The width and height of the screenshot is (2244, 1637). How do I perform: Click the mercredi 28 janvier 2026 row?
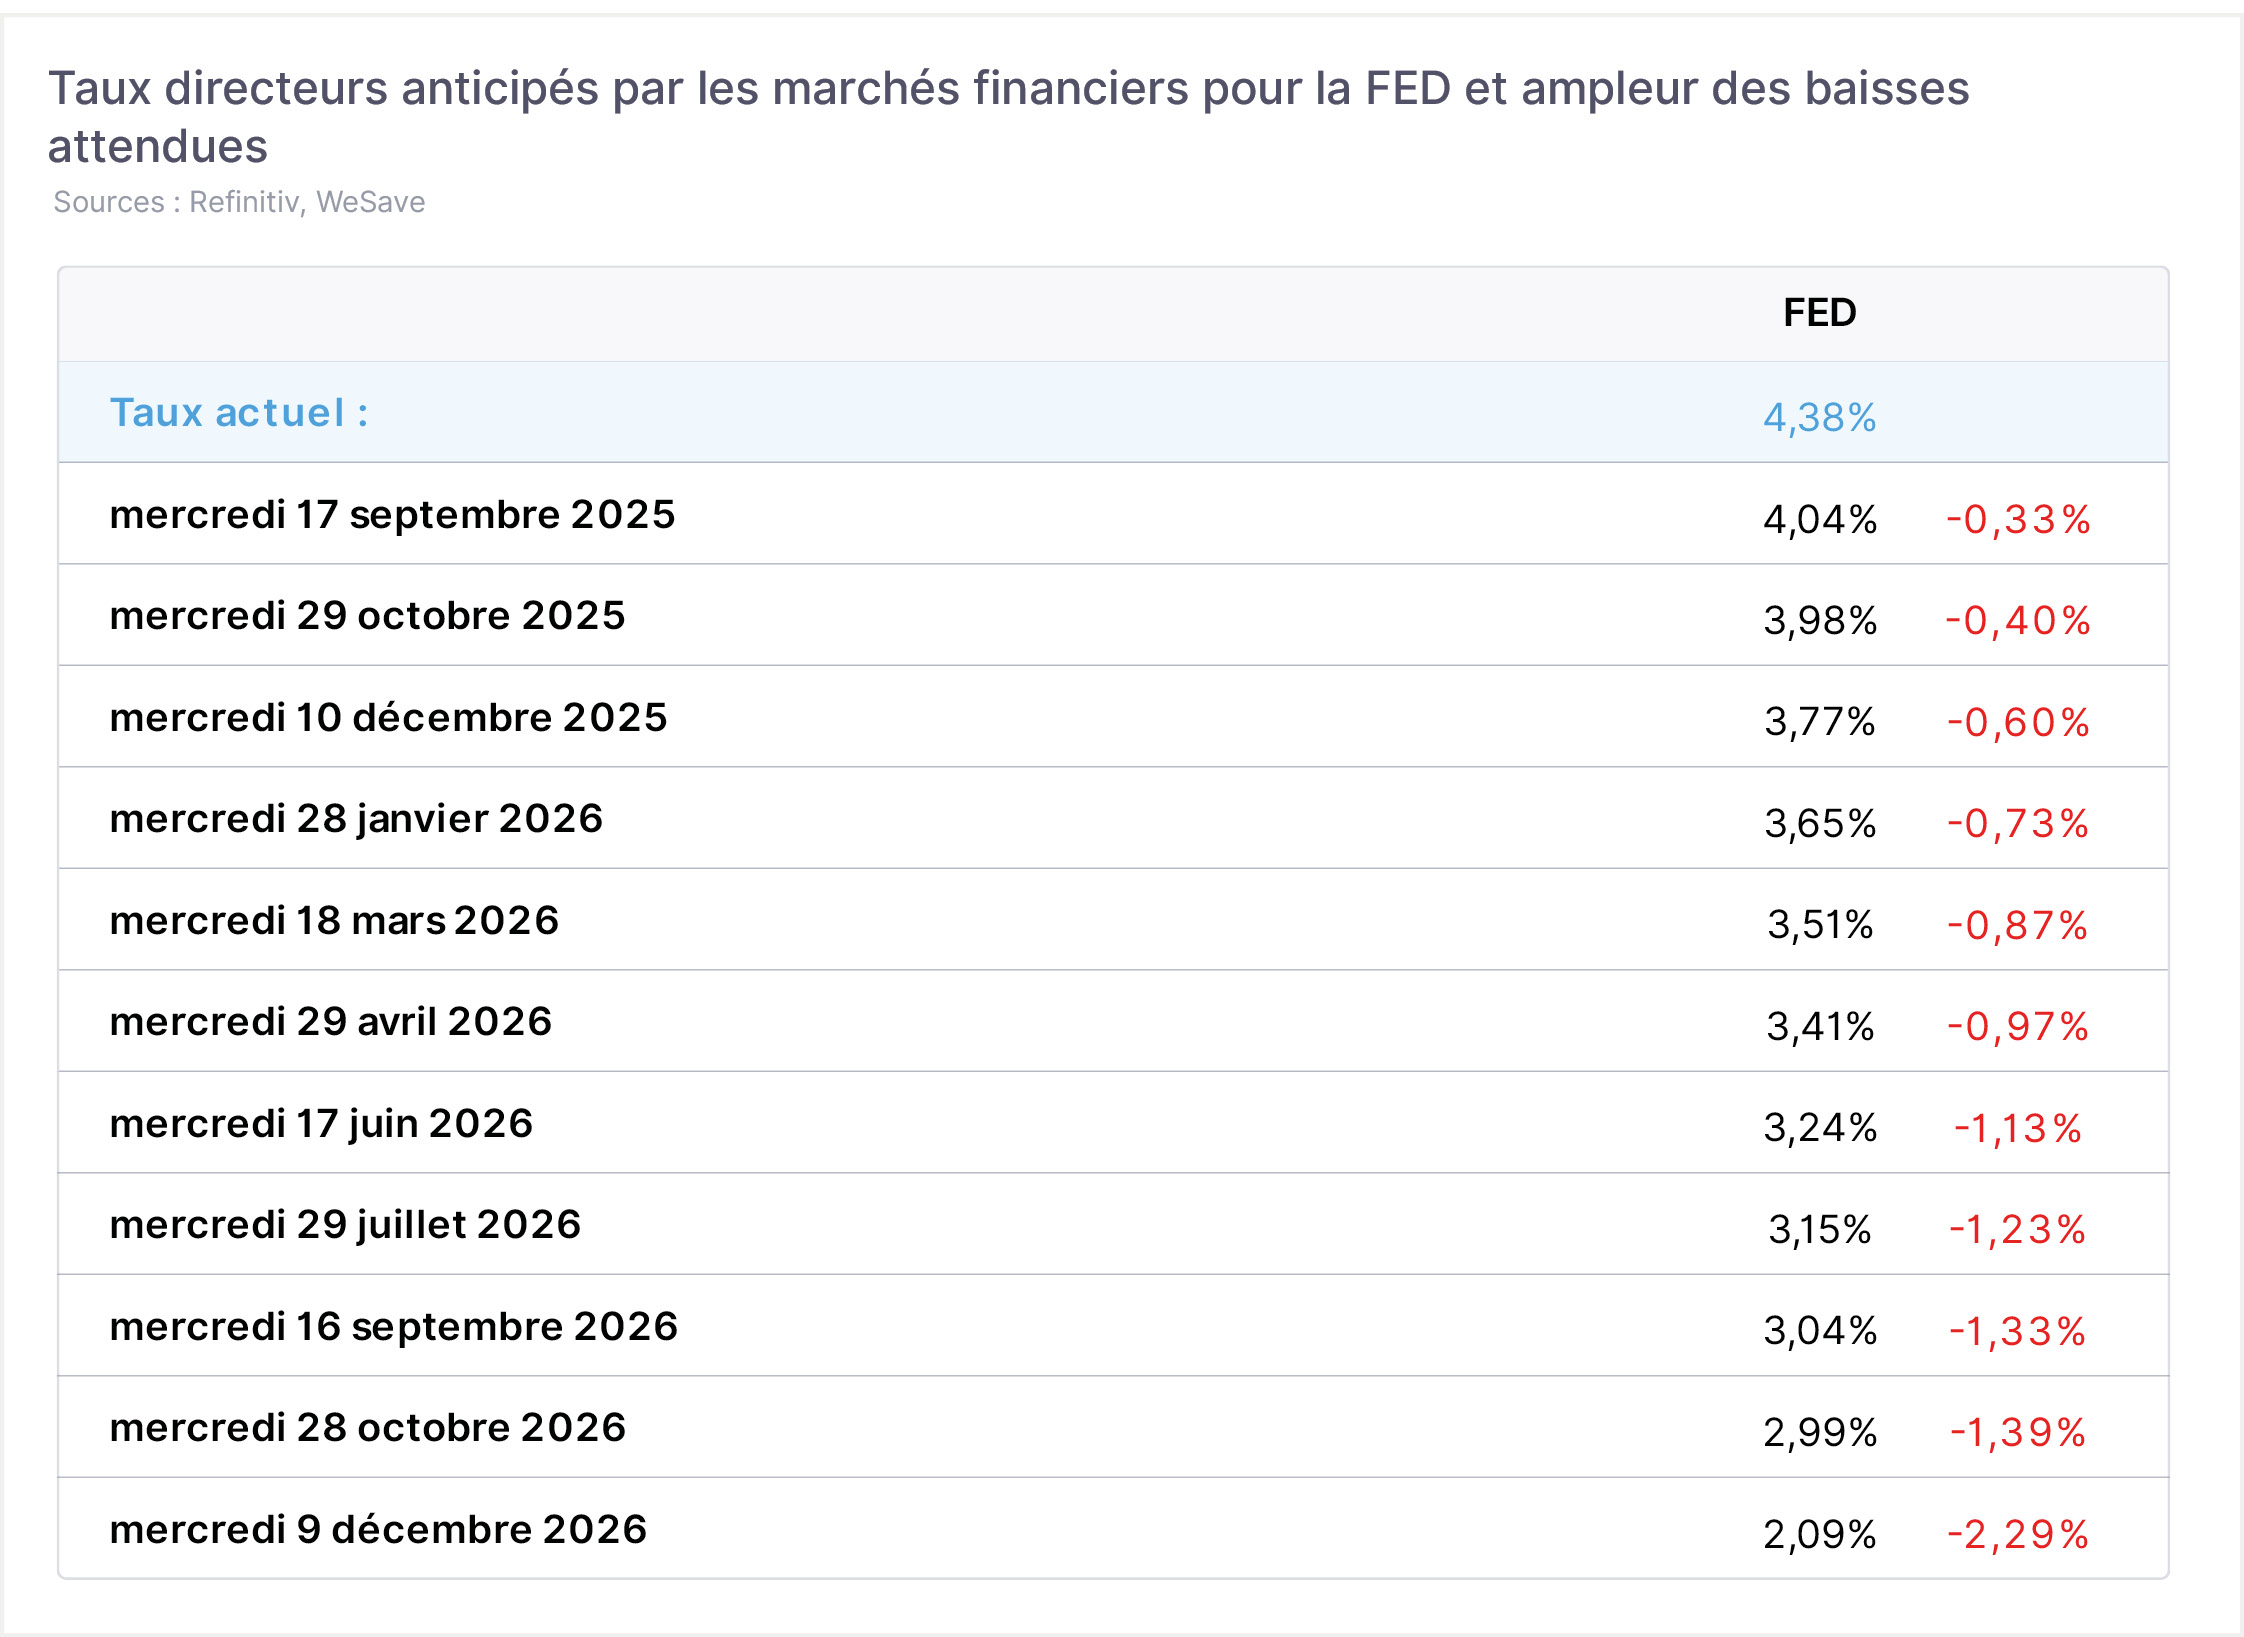point(1113,818)
